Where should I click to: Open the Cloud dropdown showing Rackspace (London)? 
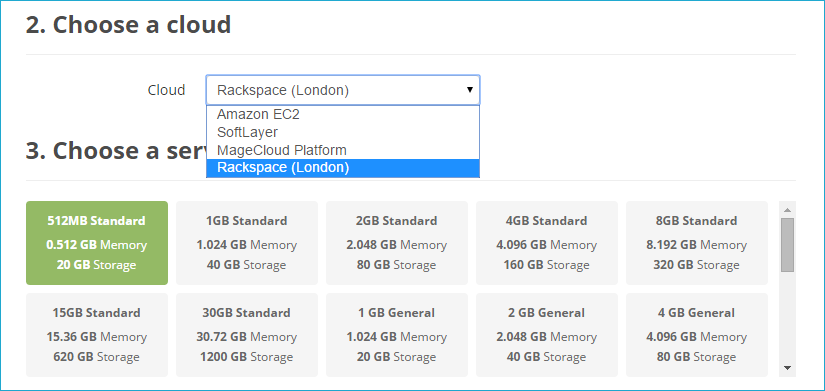coord(343,91)
